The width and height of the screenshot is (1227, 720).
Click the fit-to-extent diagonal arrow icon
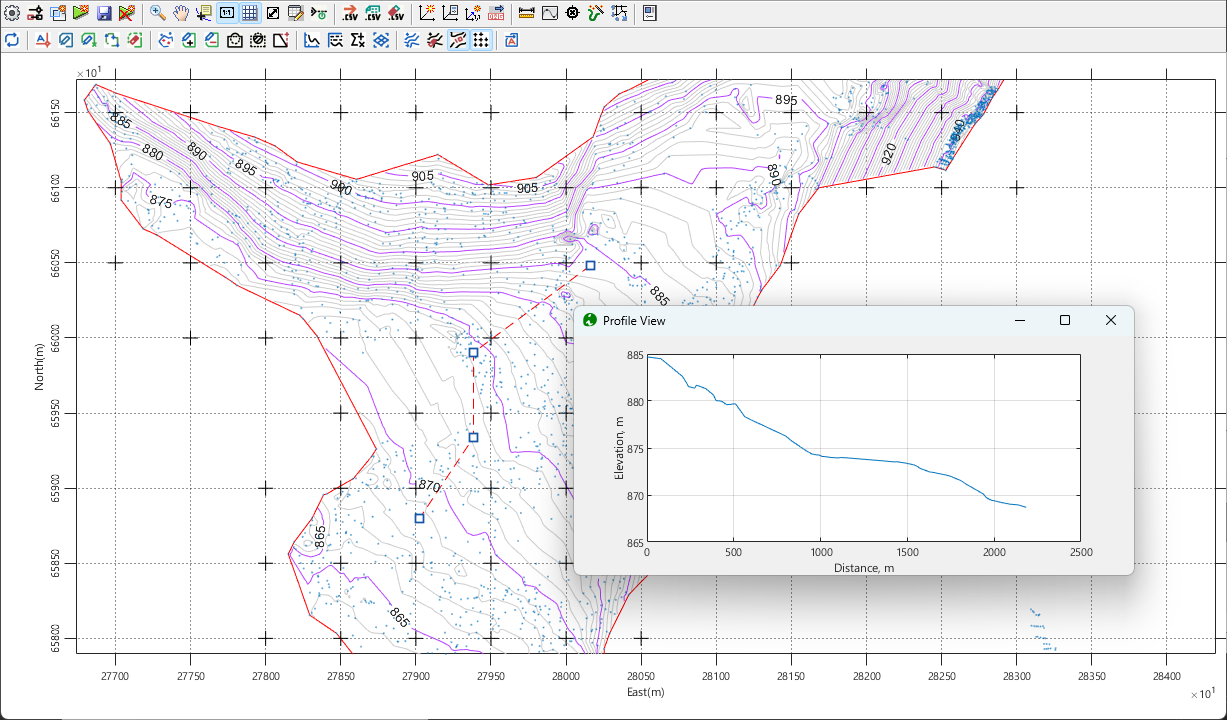(x=272, y=13)
